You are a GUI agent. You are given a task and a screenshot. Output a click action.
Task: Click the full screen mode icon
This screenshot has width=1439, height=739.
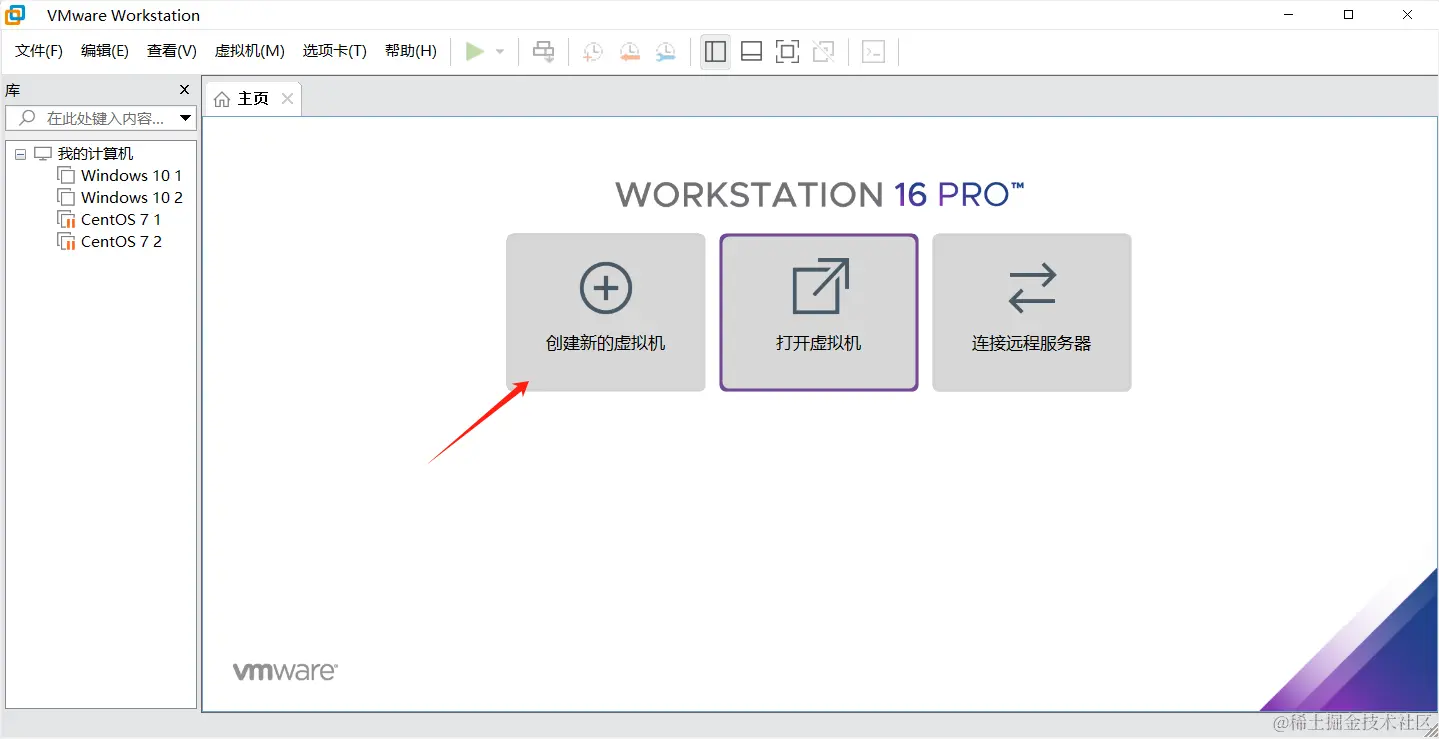click(x=788, y=52)
